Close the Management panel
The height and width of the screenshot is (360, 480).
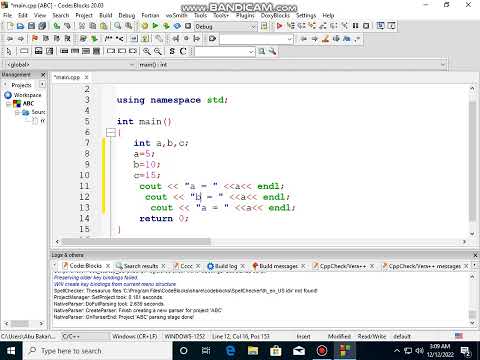(x=43, y=74)
